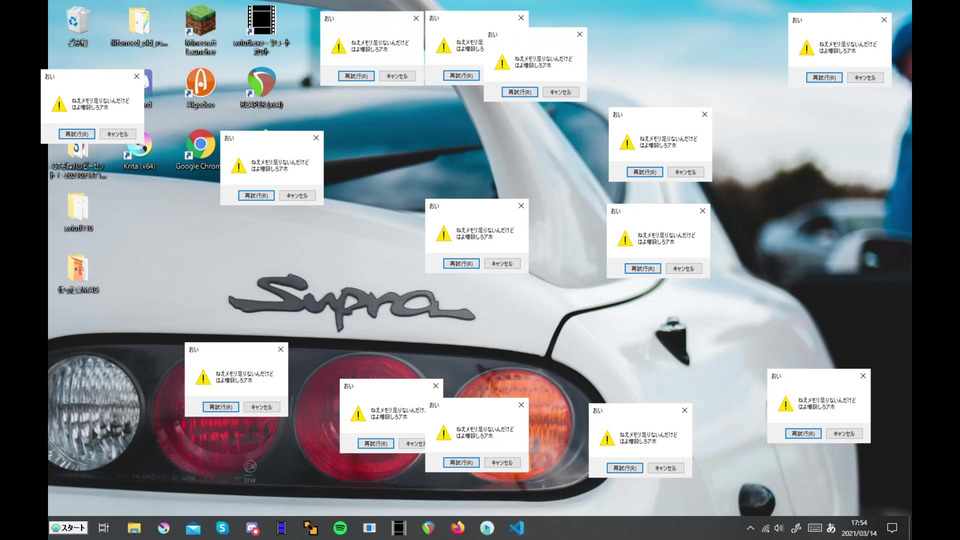Show hidden system tray icons chevron

750,528
